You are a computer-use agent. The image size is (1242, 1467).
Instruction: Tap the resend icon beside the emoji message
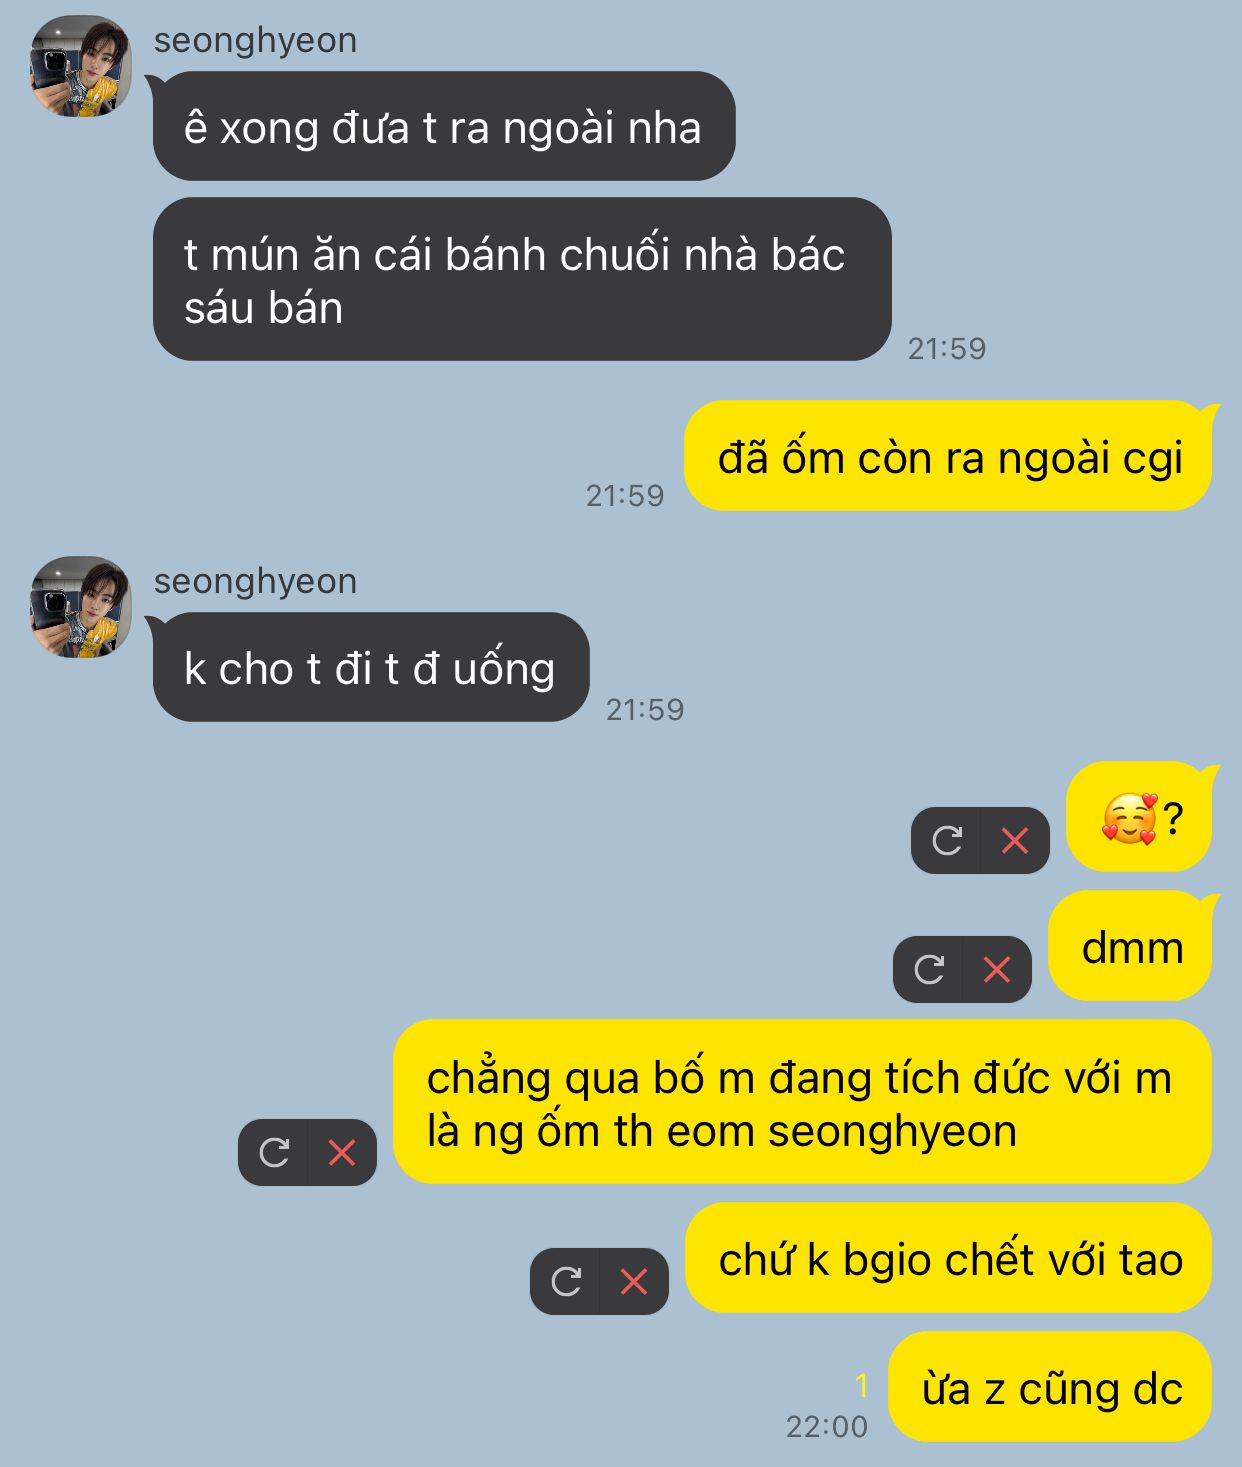coord(946,841)
